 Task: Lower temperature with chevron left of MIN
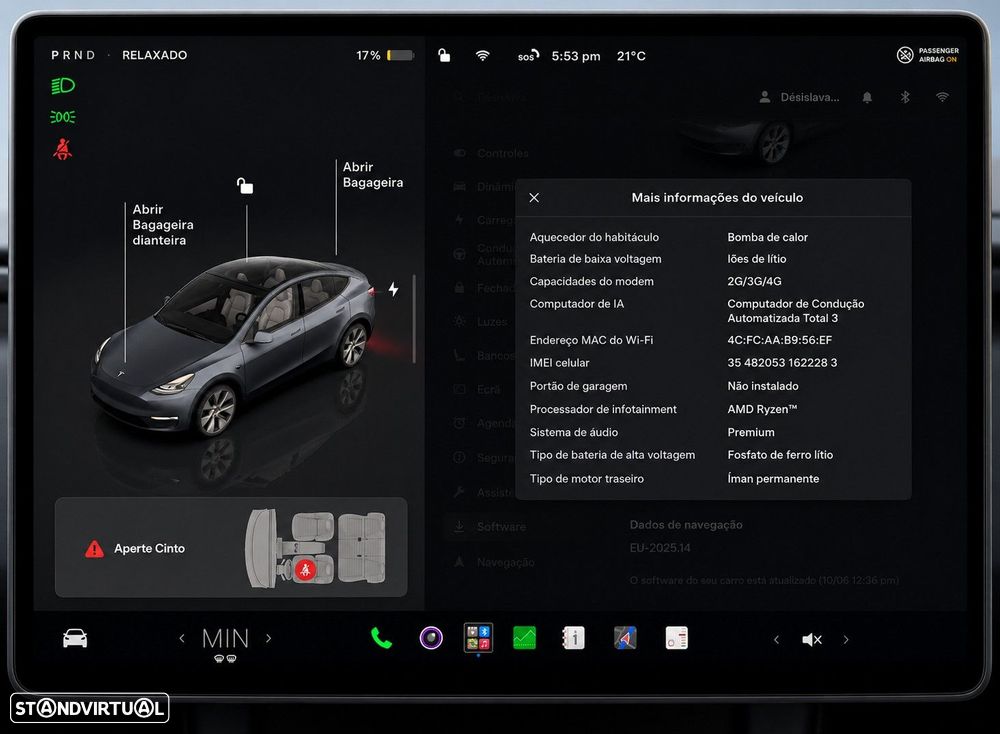click(182, 638)
